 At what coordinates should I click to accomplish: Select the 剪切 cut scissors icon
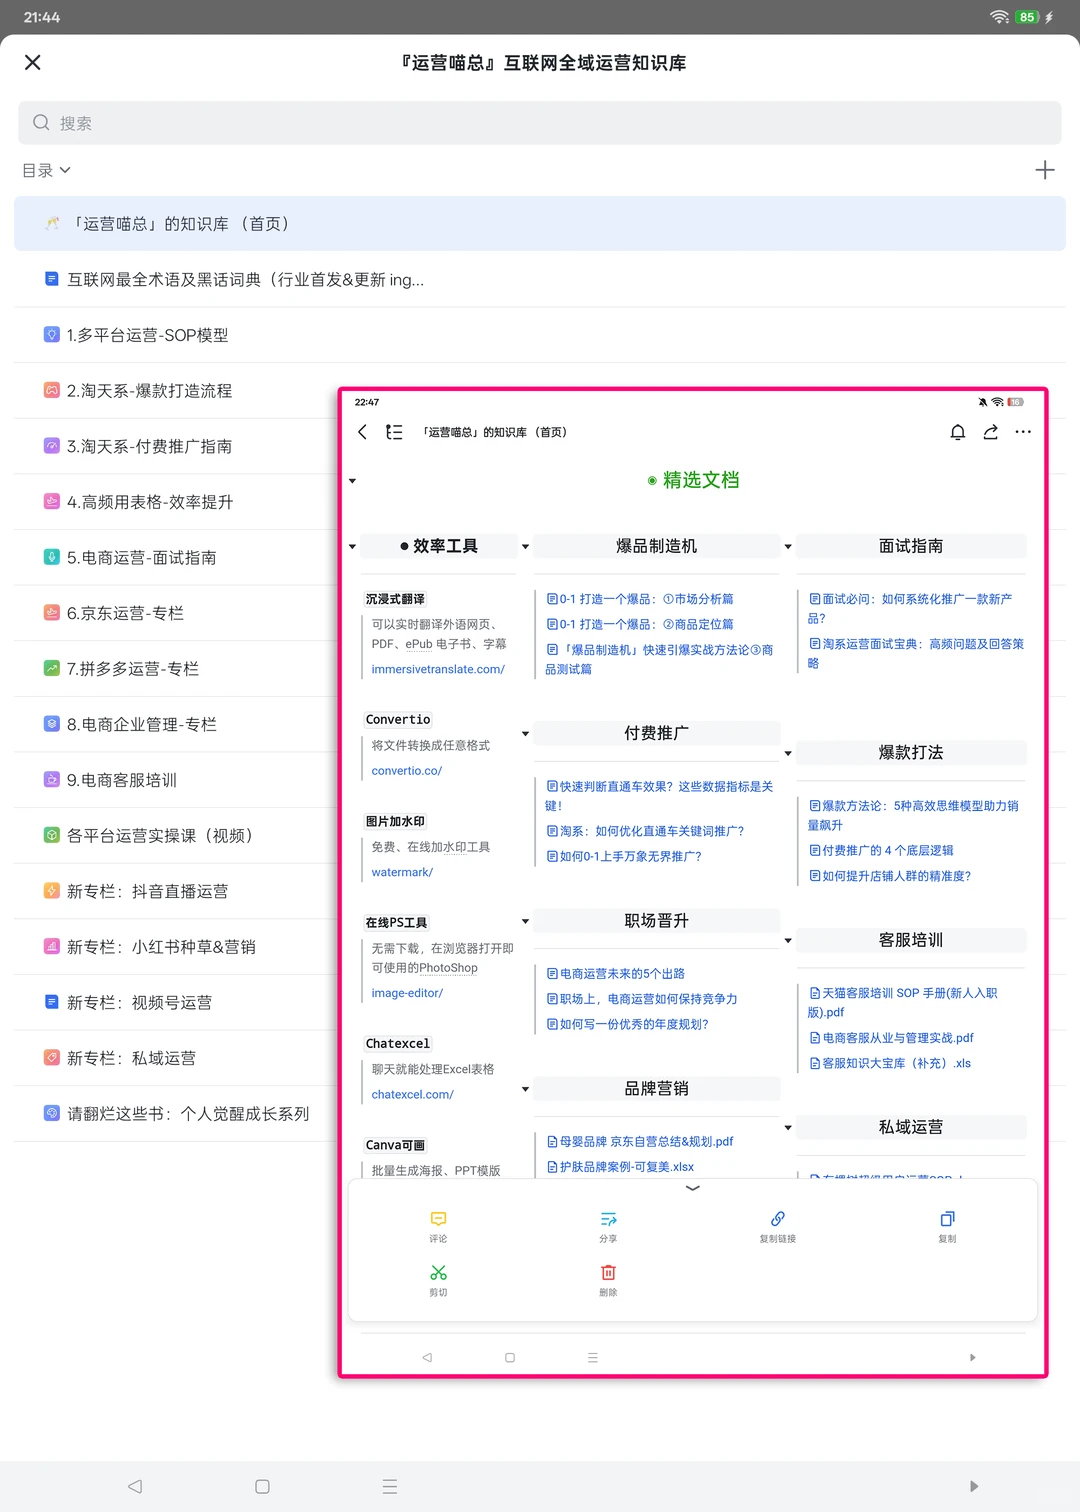coord(438,1277)
